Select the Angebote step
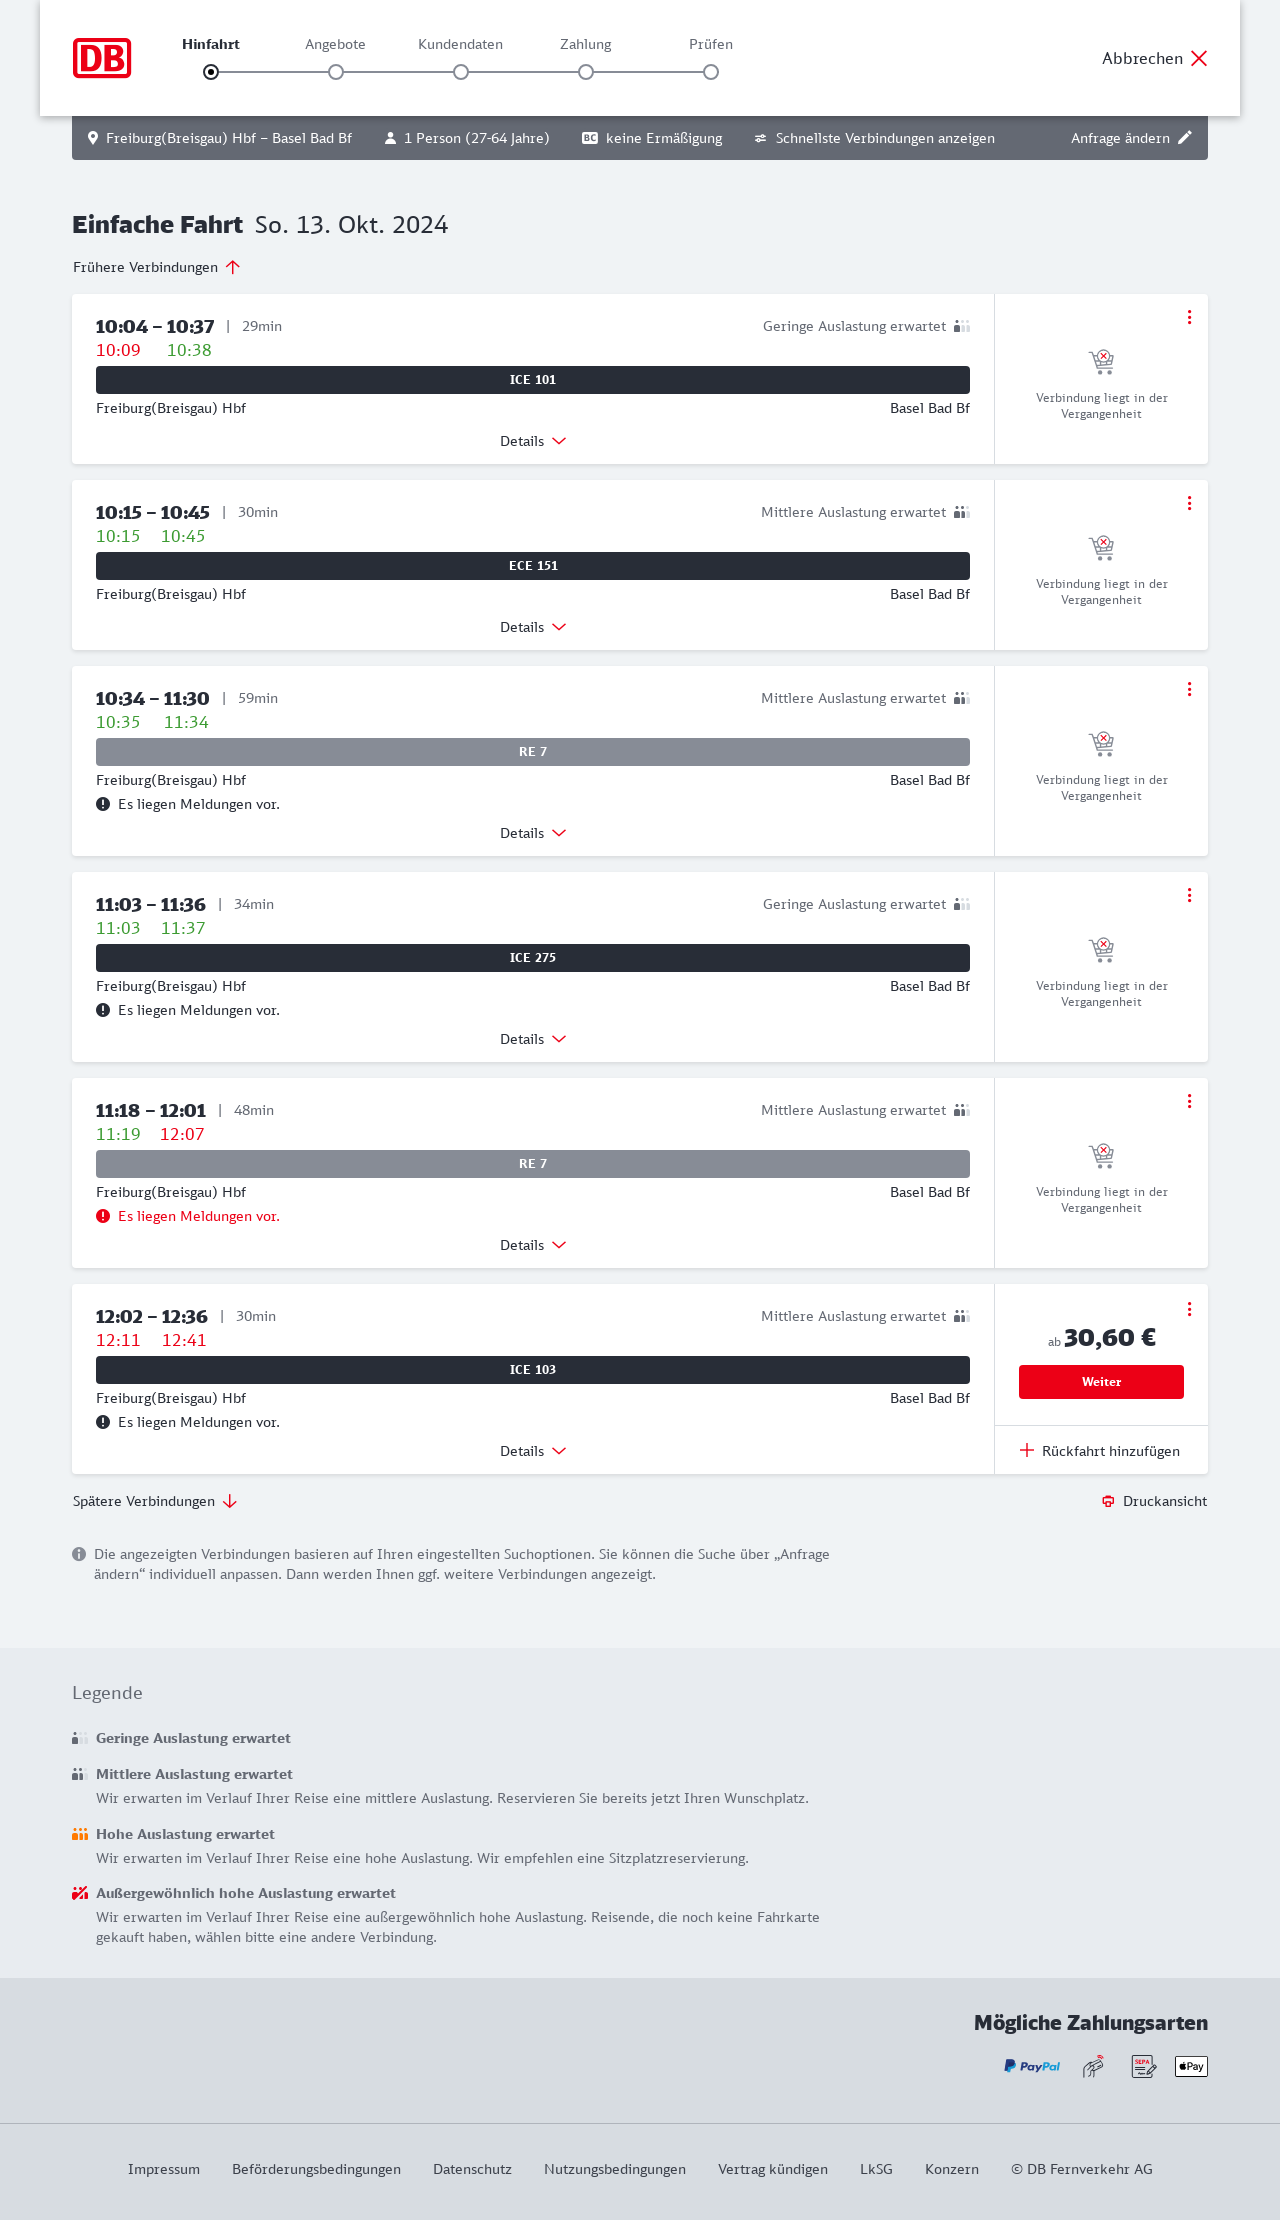Image resolution: width=1280 pixels, height=2220 pixels. click(336, 71)
